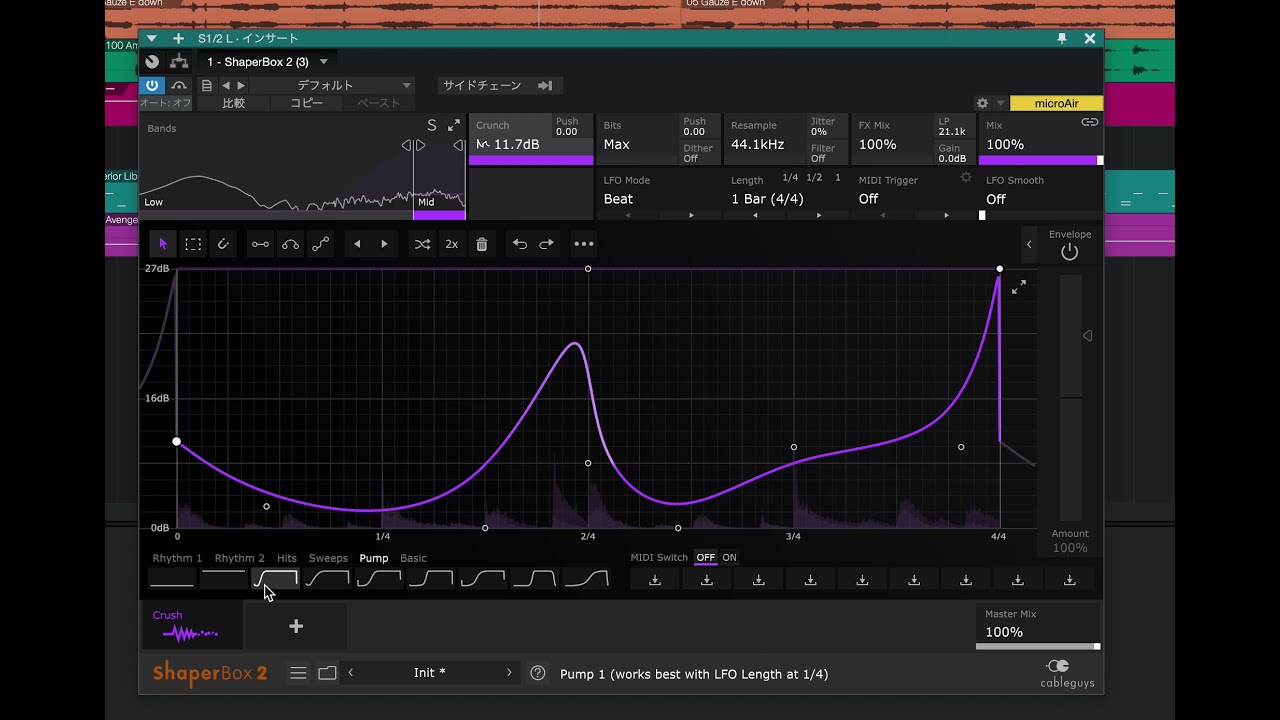
Task: Open the ShaperBox 2 (3) plugin dropdown
Action: [x=267, y=62]
